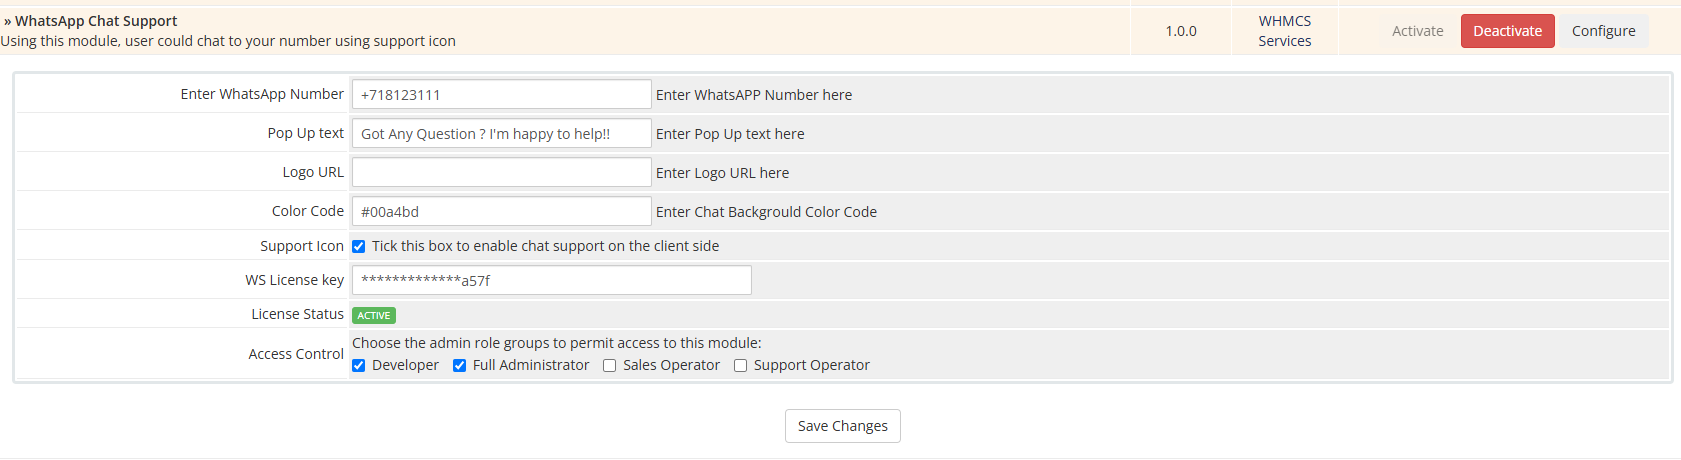Click the 'Support Operator' role label text
The height and width of the screenshot is (460, 1681).
812,365
